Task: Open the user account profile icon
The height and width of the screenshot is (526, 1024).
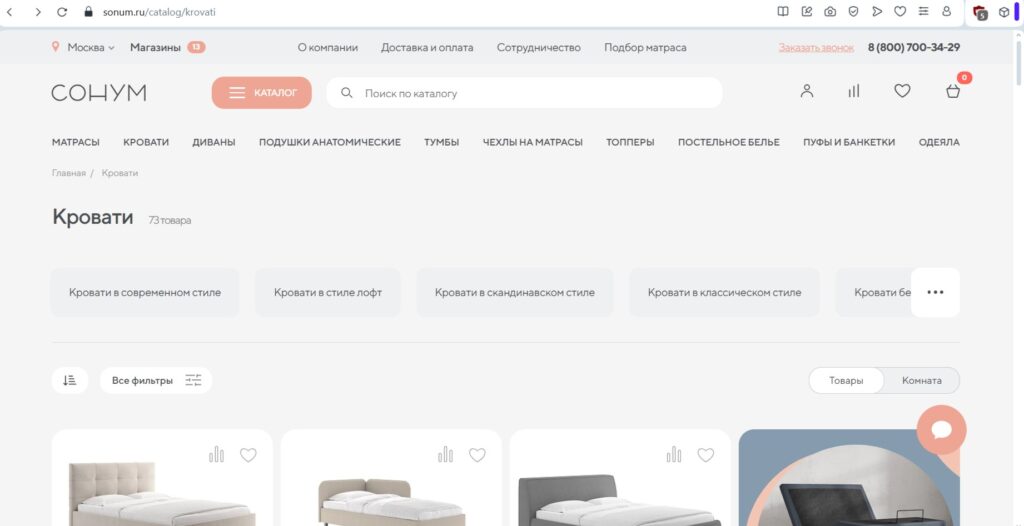Action: [807, 91]
